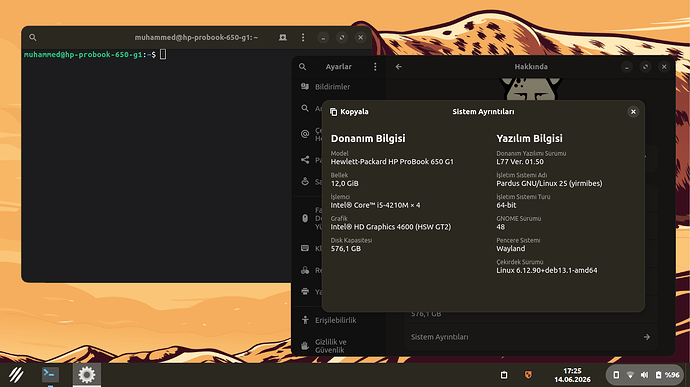This screenshot has height=387, width=690.
Task: Click the Settings sidebar search icon
Action: tap(302, 66)
